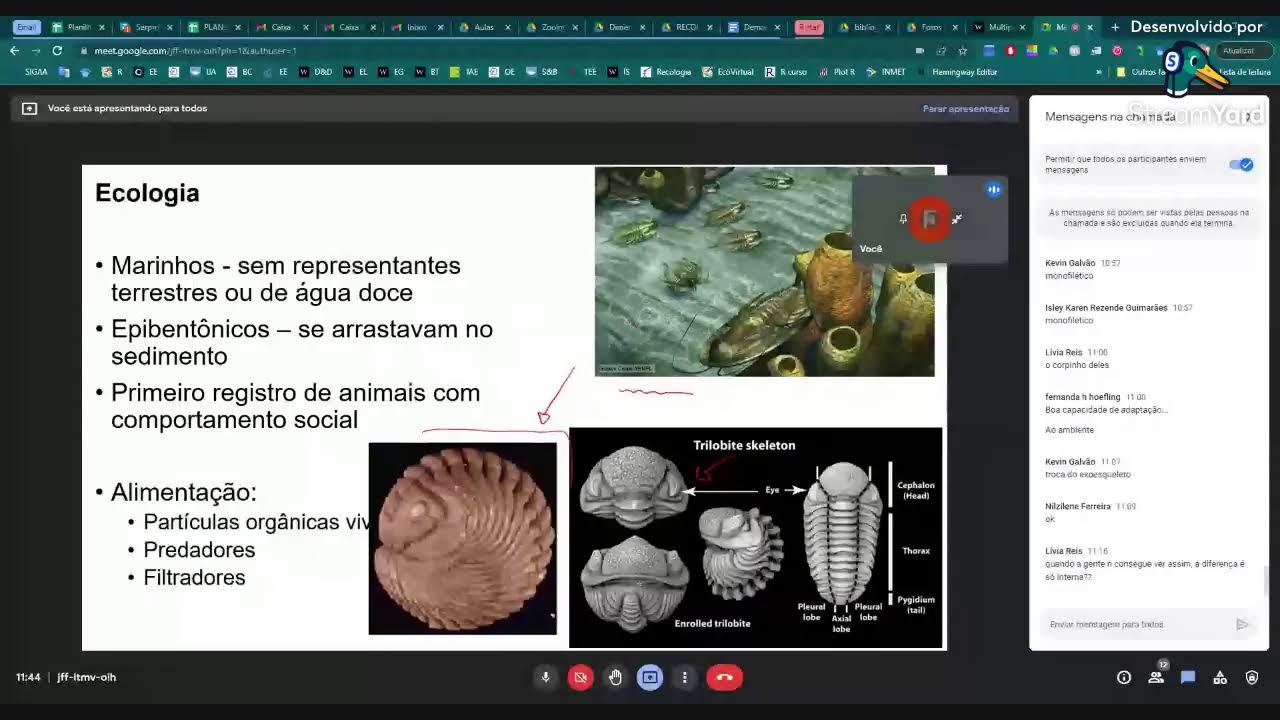This screenshot has height=720, width=1280.
Task: Mute the microphone in the call bar
Action: tap(545, 677)
